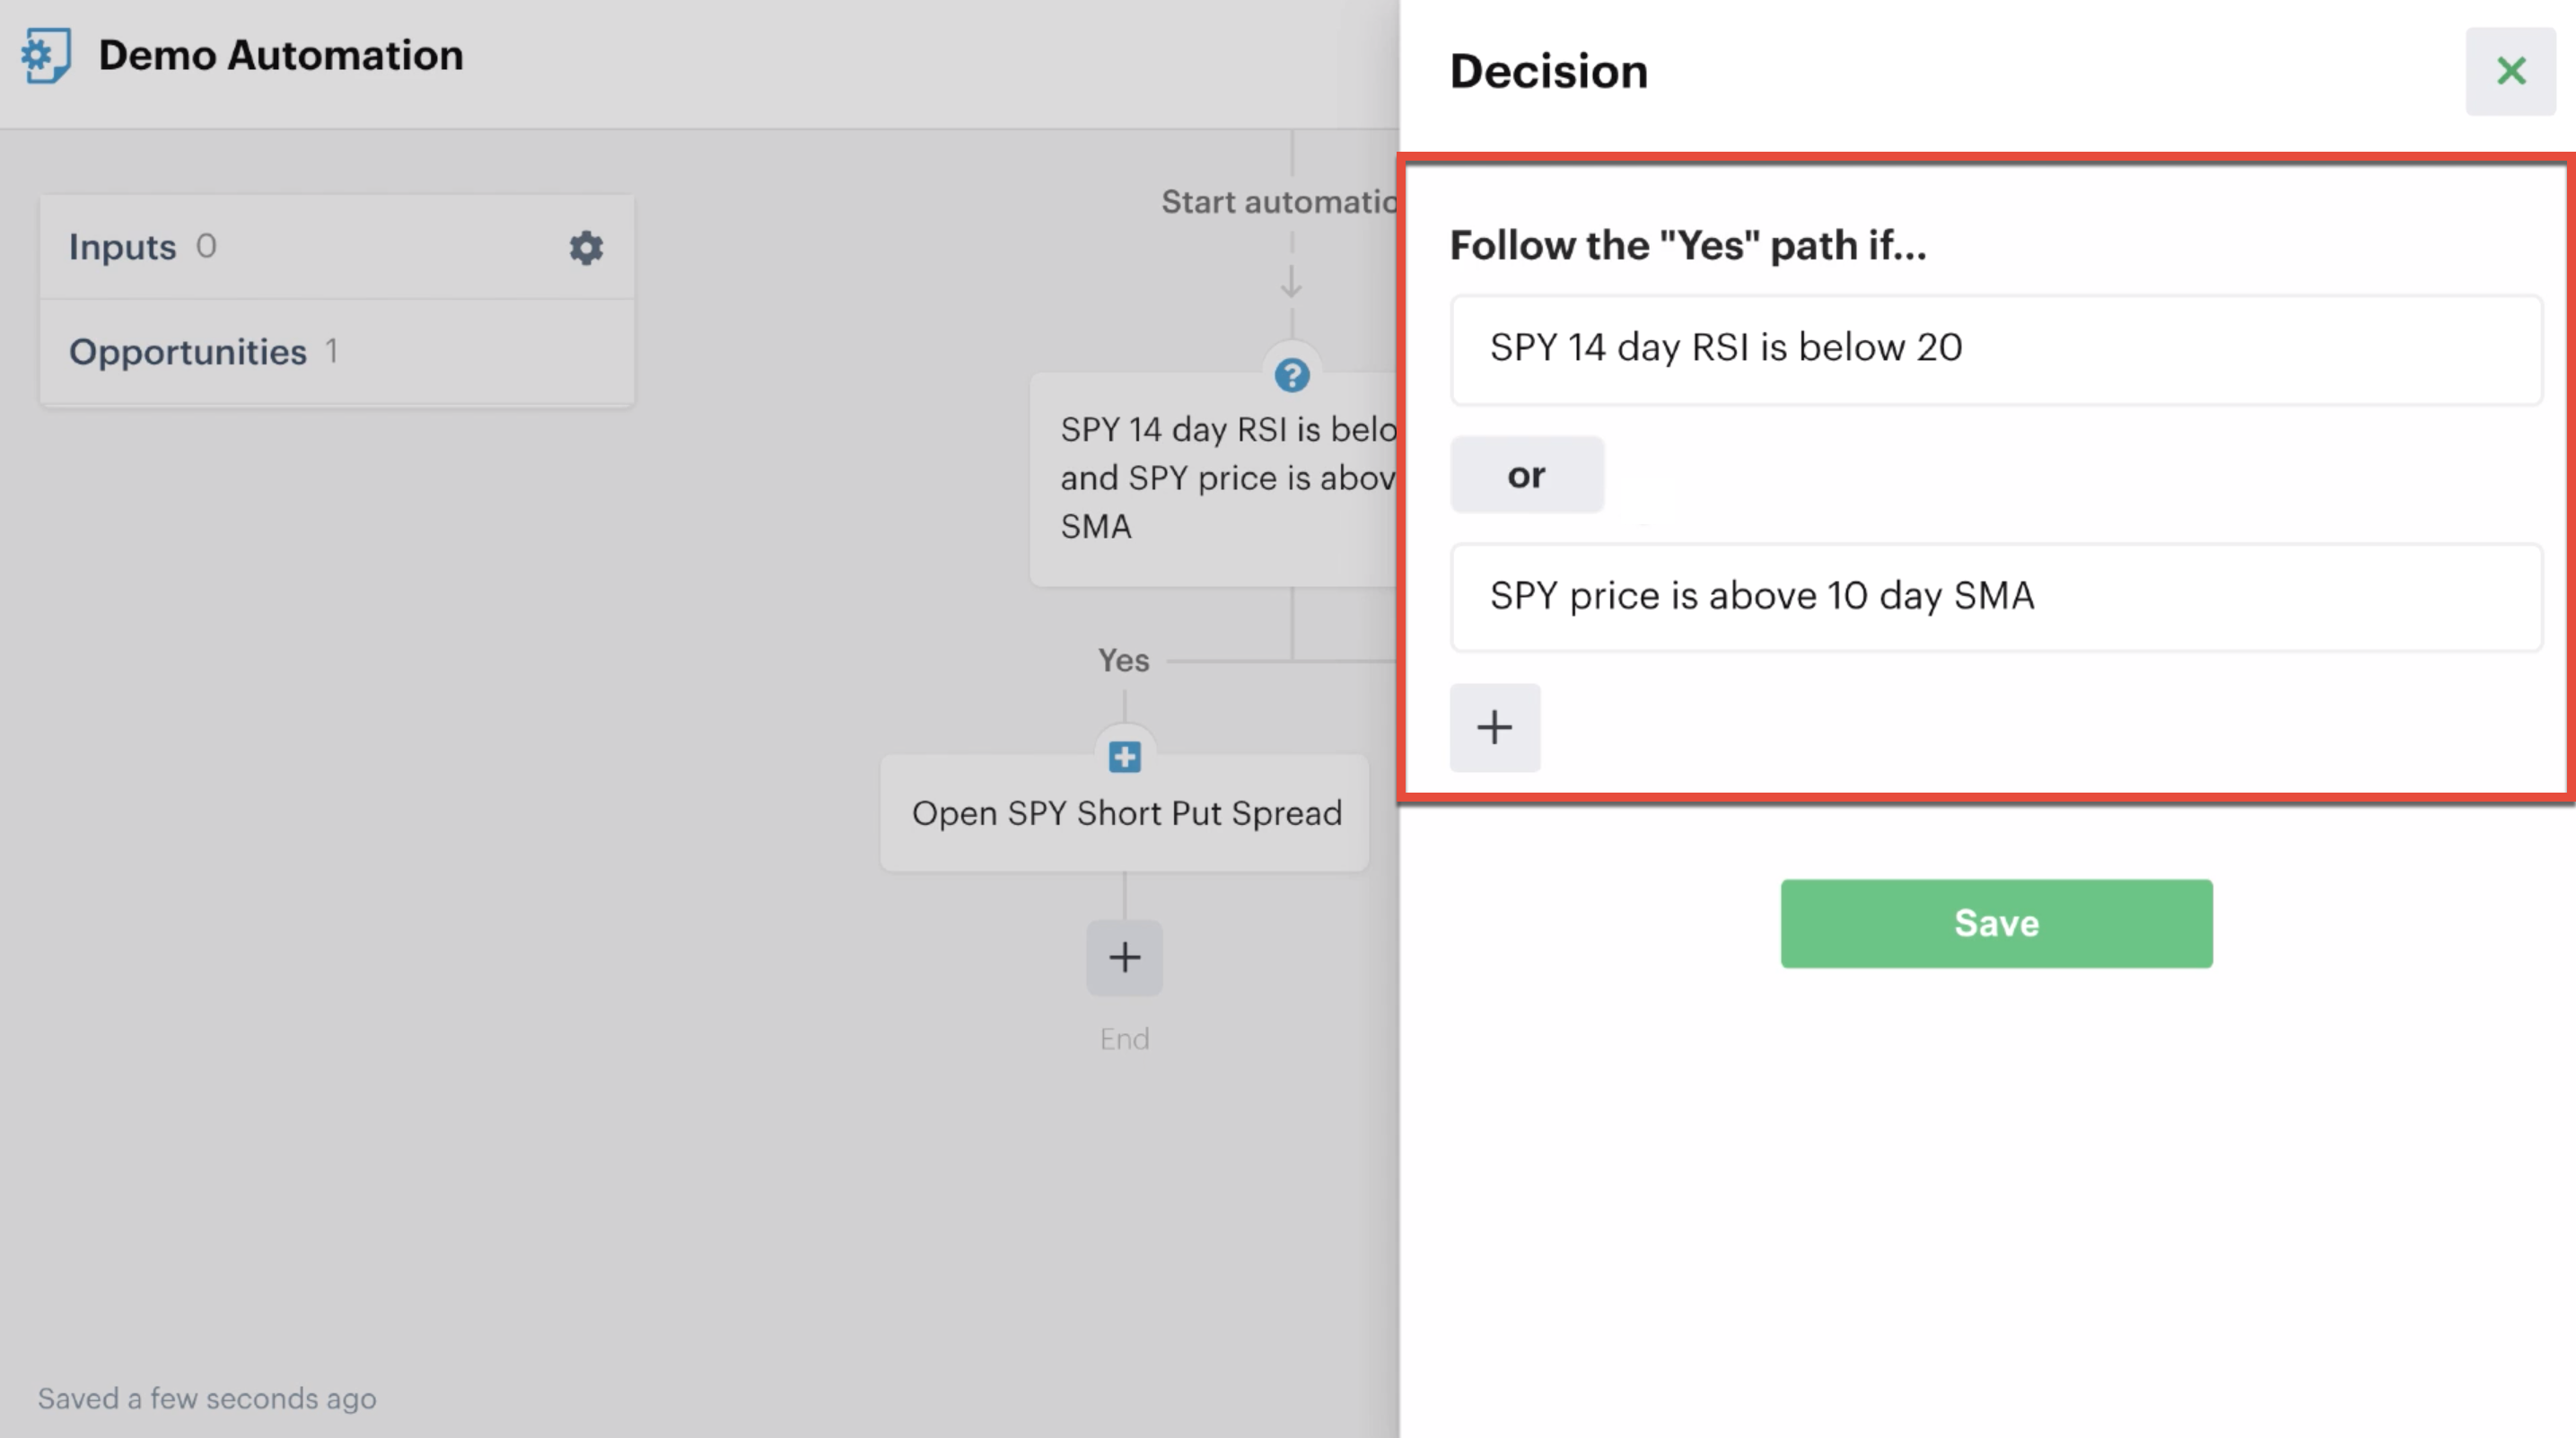Click the down arrow below Start automation
Screen dimensions: 2576x1438
(1291, 282)
